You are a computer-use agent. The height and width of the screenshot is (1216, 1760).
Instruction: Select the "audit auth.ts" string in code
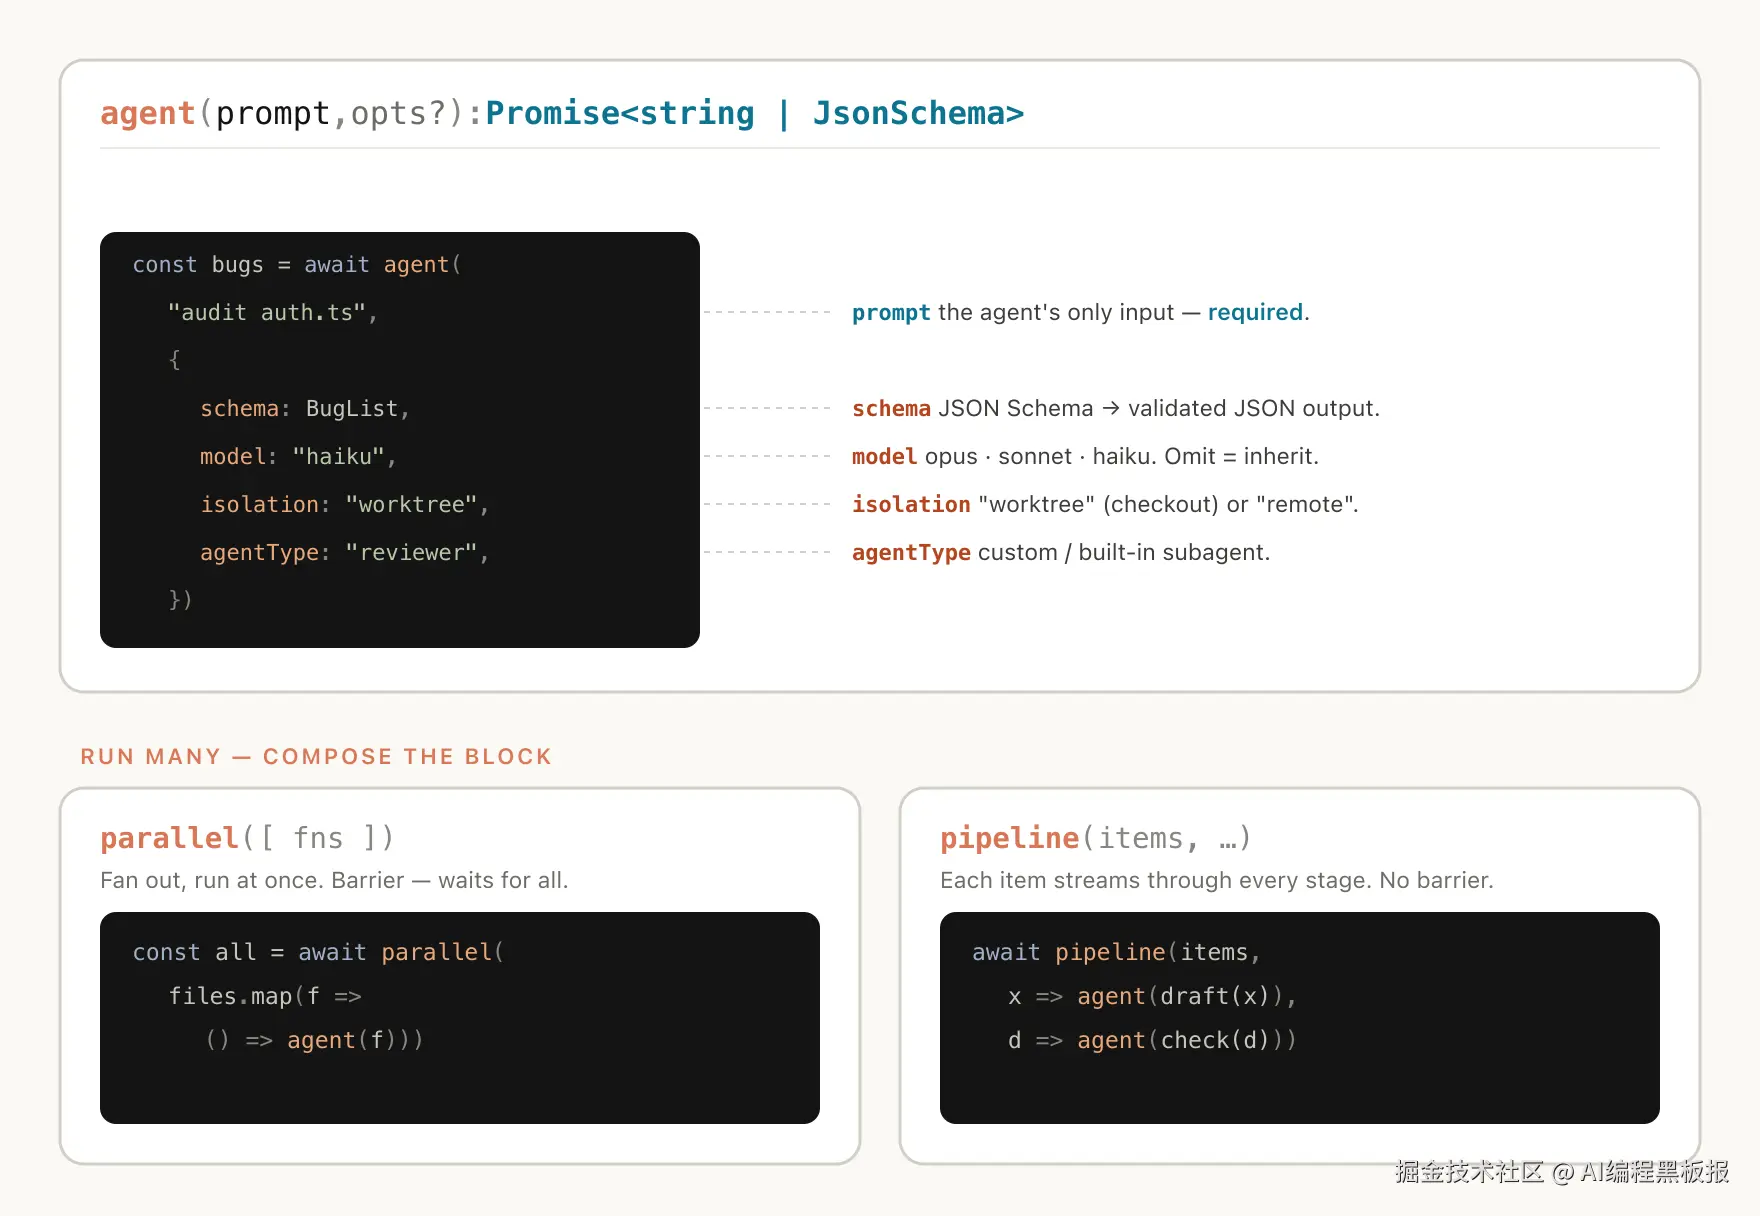tap(266, 313)
